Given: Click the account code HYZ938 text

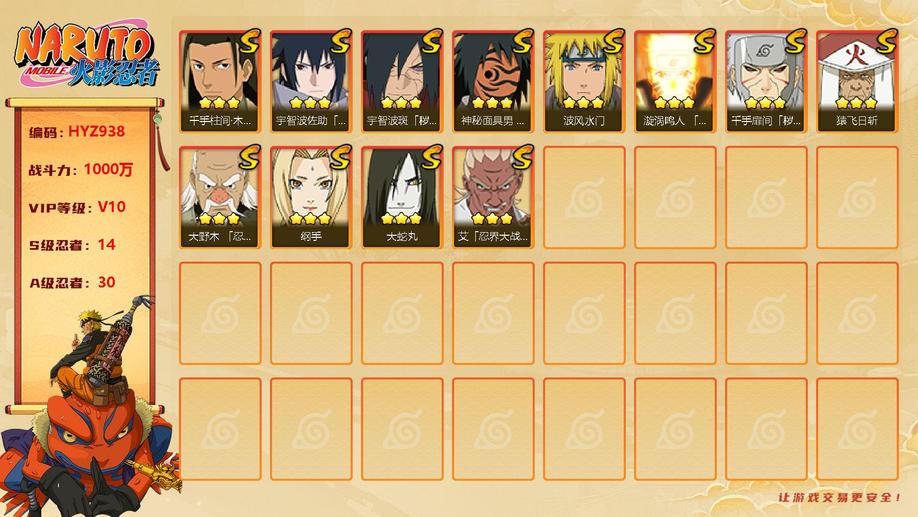Looking at the screenshot, I should click(x=97, y=131).
